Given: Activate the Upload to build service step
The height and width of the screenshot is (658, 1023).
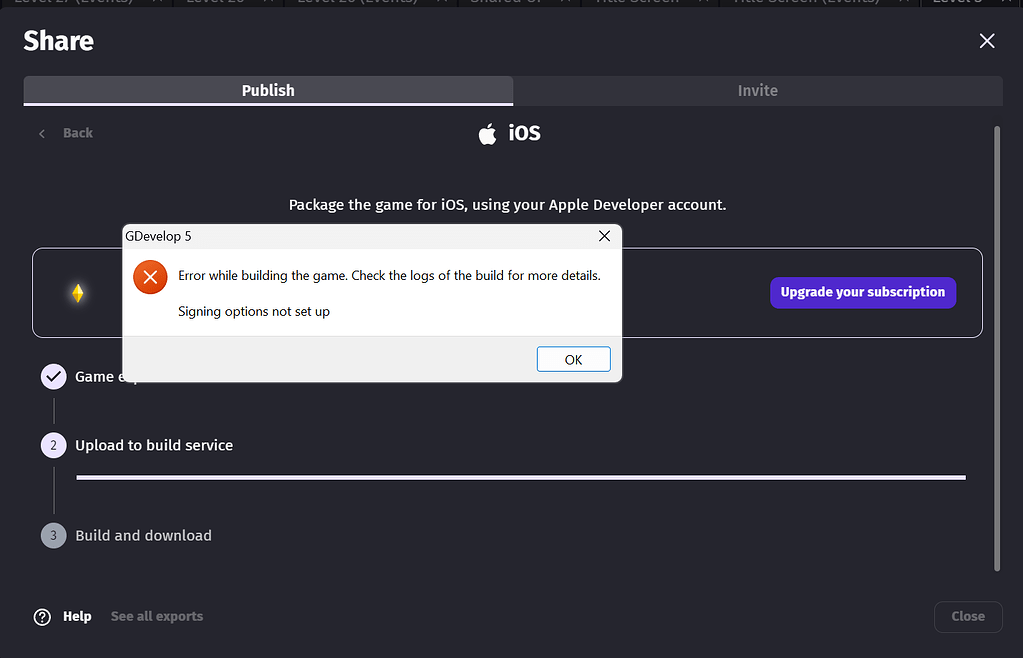Looking at the screenshot, I should [x=154, y=445].
